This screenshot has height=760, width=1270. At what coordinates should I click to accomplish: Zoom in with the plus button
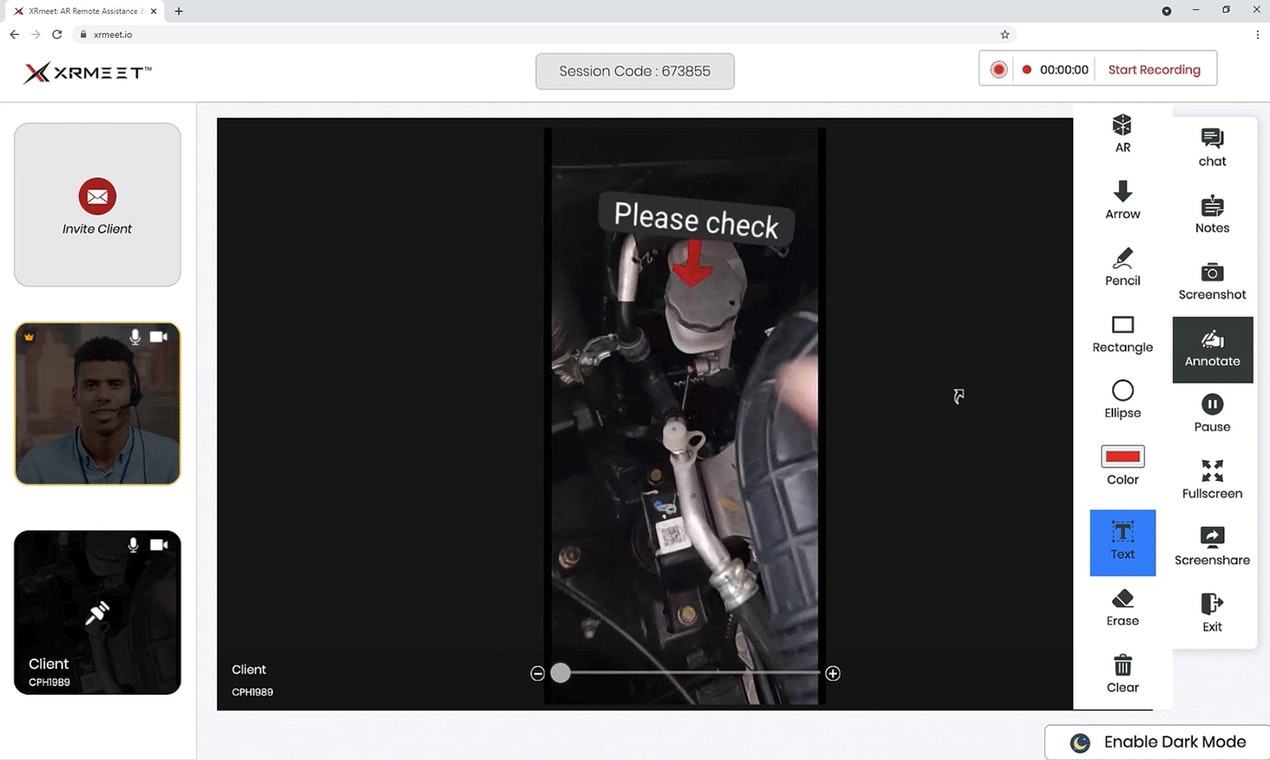pyautogui.click(x=833, y=673)
